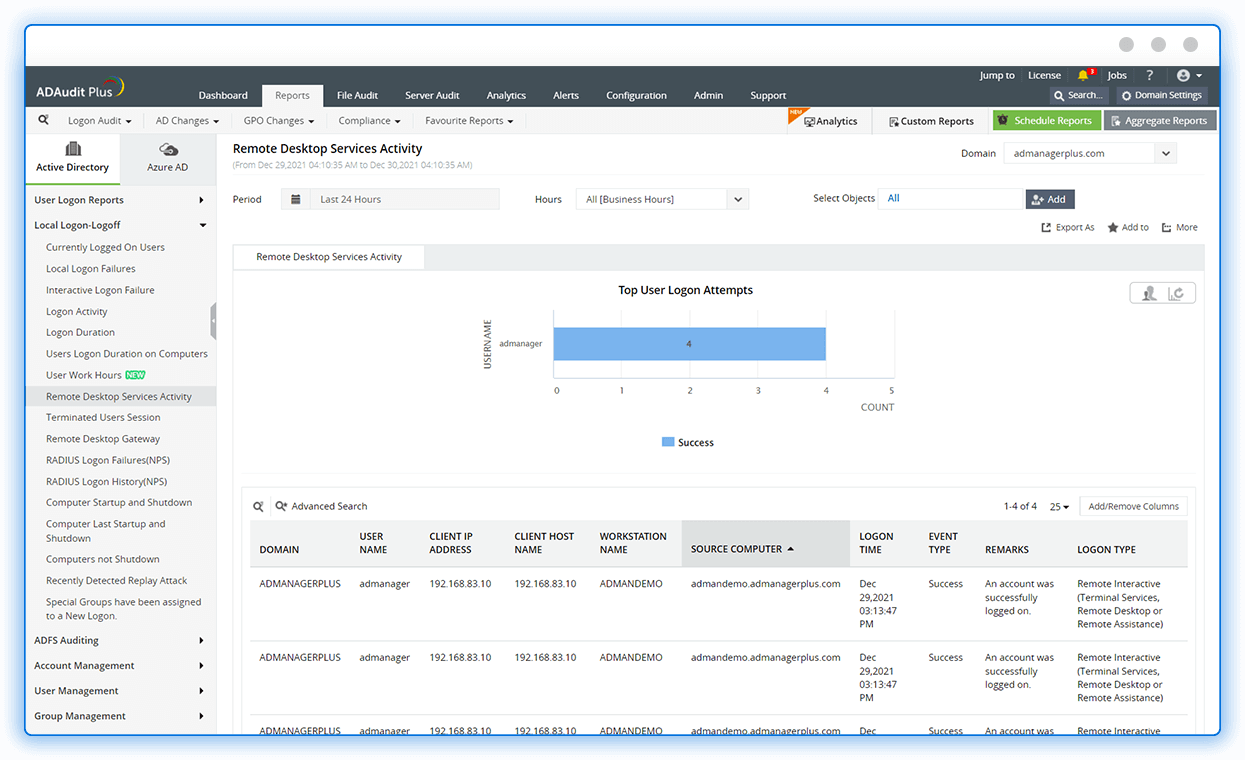Click the Period Last 24 Hours field
1245x760 pixels.
coord(404,199)
